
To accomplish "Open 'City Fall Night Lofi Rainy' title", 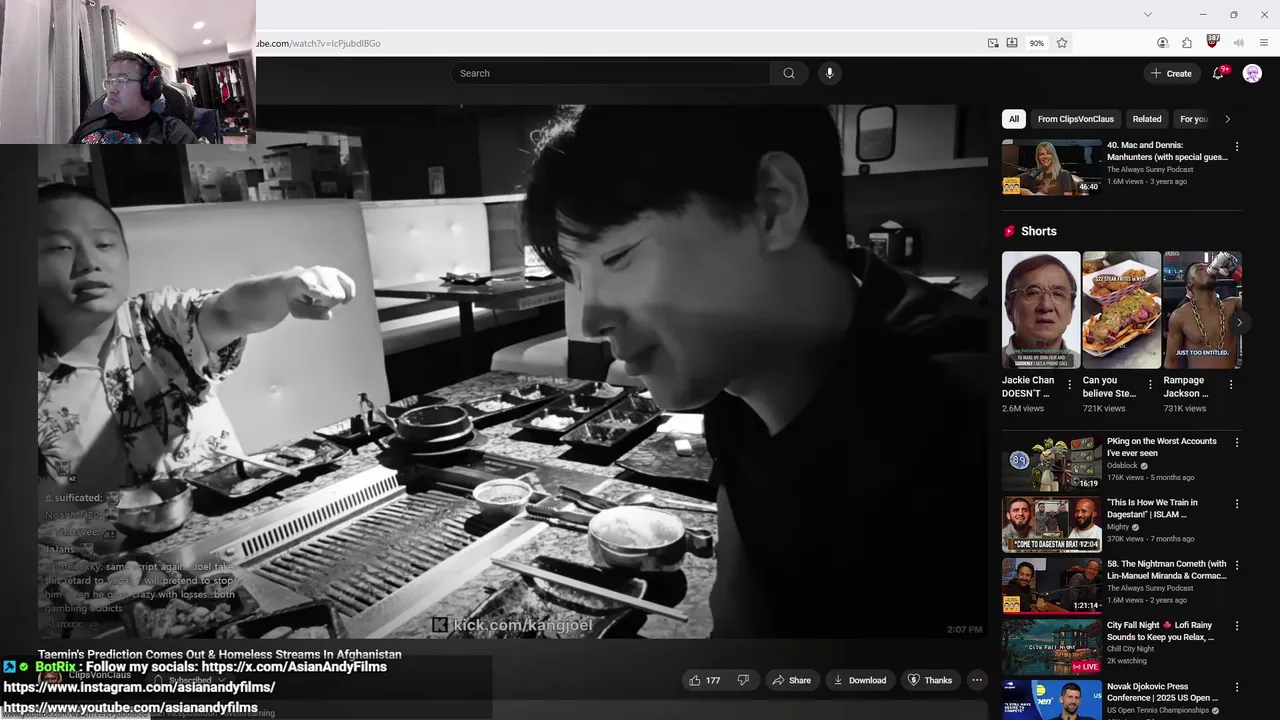I will [x=1161, y=631].
